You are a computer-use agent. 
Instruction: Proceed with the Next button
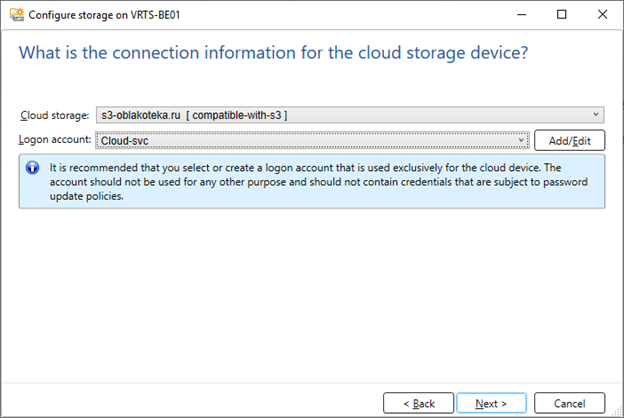click(491, 403)
